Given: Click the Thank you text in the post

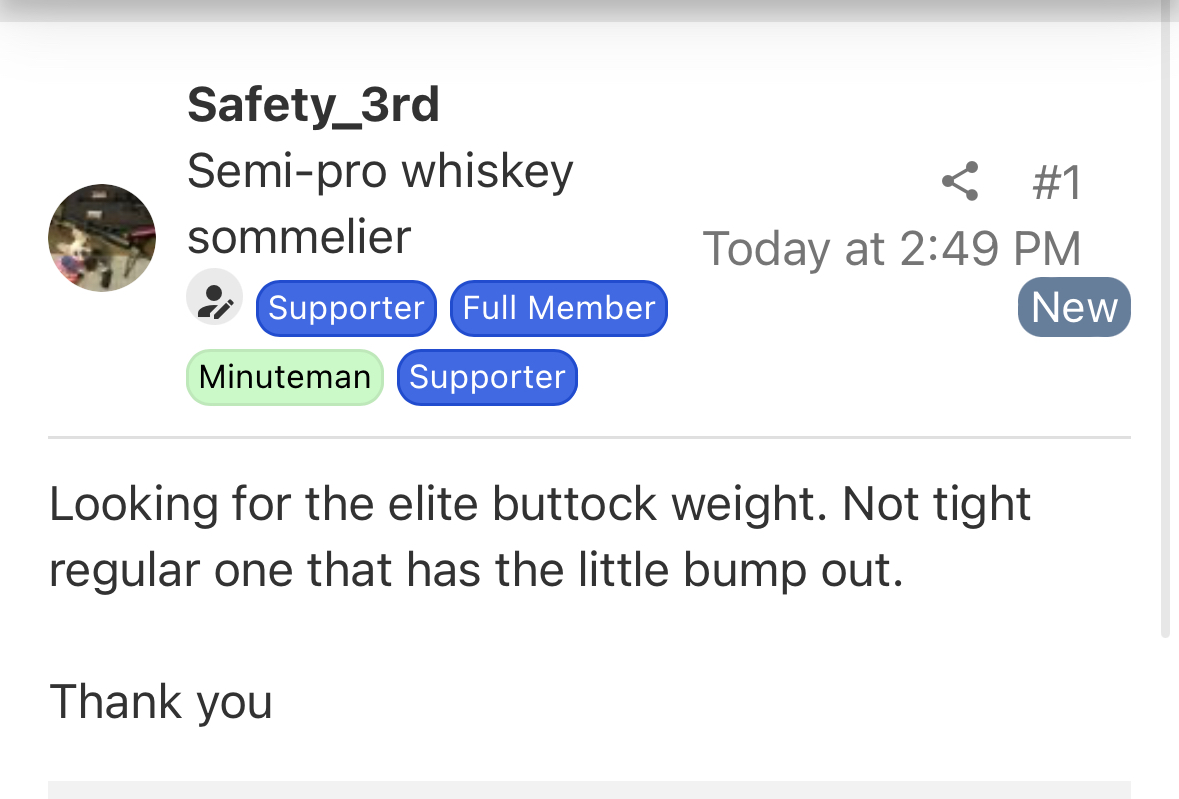Looking at the screenshot, I should click(161, 702).
